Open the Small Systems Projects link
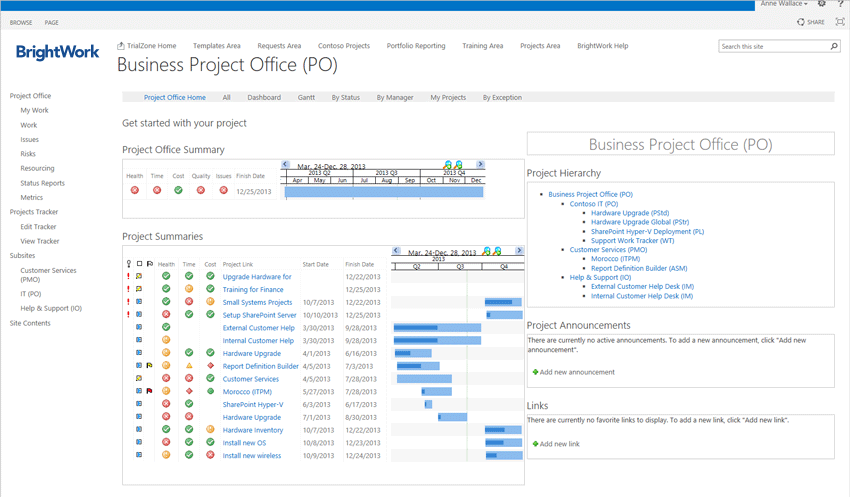 point(257,302)
